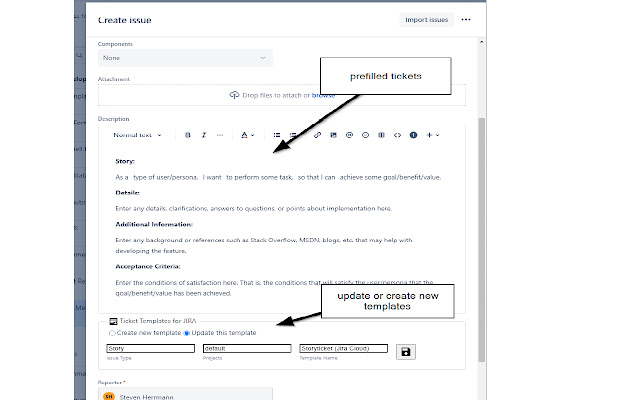The image size is (640, 400).
Task: Click the Template Name input field
Action: tap(343, 349)
